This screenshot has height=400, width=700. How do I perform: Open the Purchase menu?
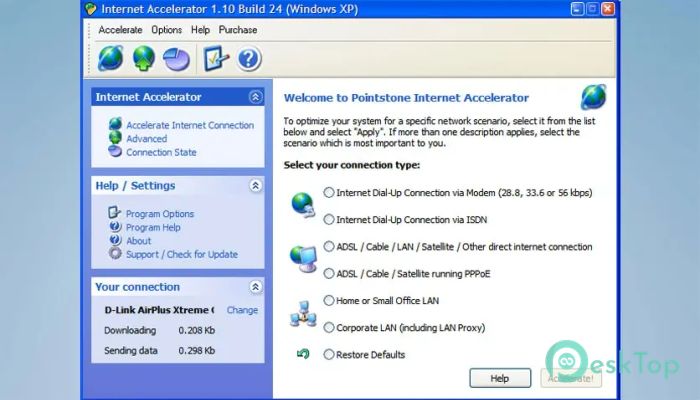click(x=238, y=30)
